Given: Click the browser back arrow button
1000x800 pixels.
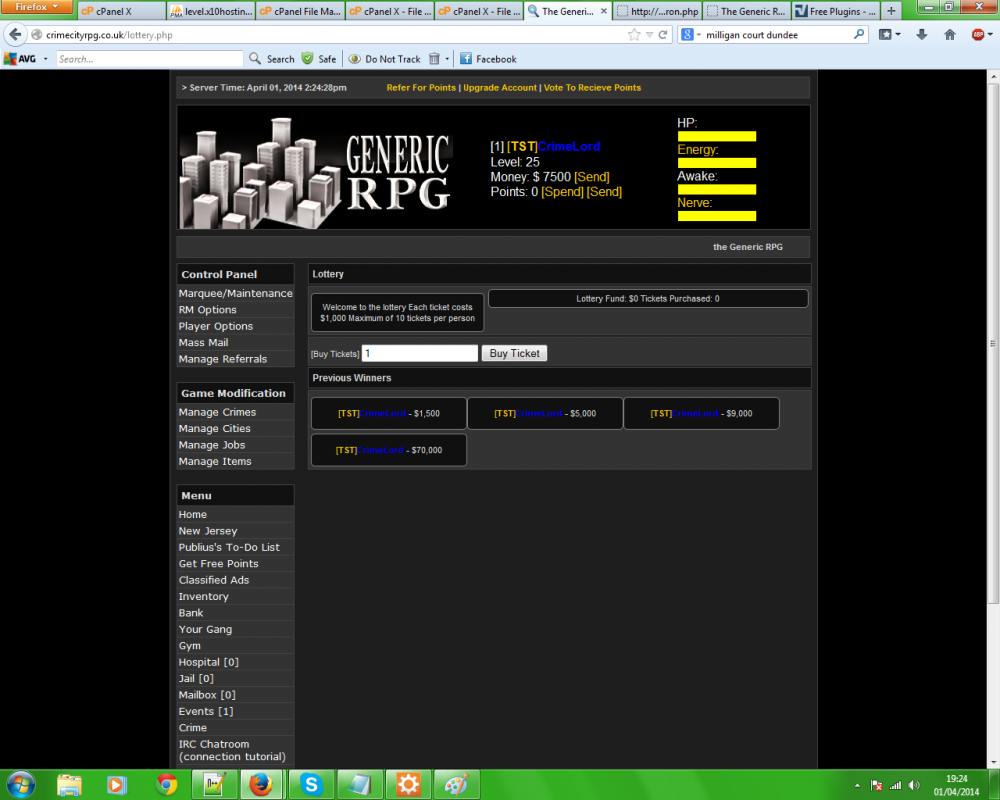Looking at the screenshot, I should click(15, 34).
